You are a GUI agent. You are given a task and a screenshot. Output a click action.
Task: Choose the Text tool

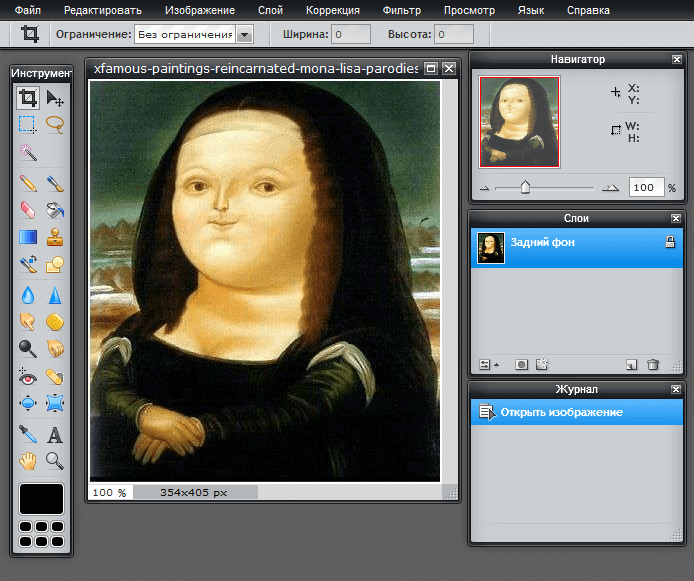[55, 434]
